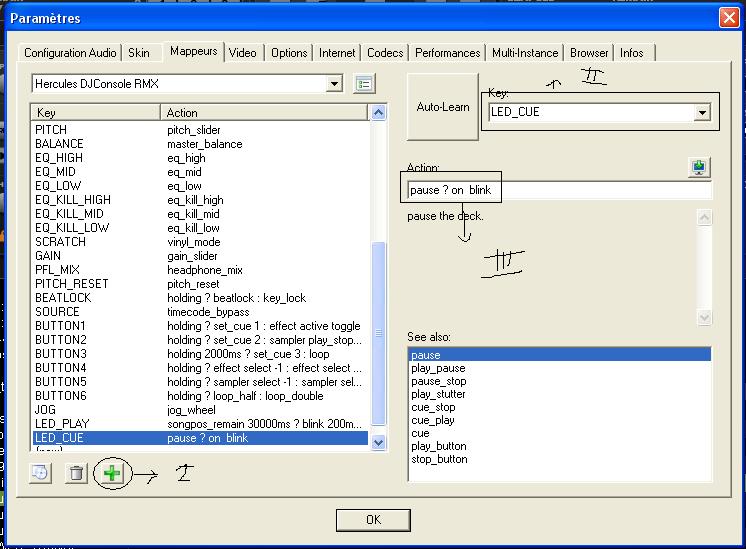Viewport: 746px width, 549px height.
Task: Click the icon left of trash can
Action: point(40,473)
